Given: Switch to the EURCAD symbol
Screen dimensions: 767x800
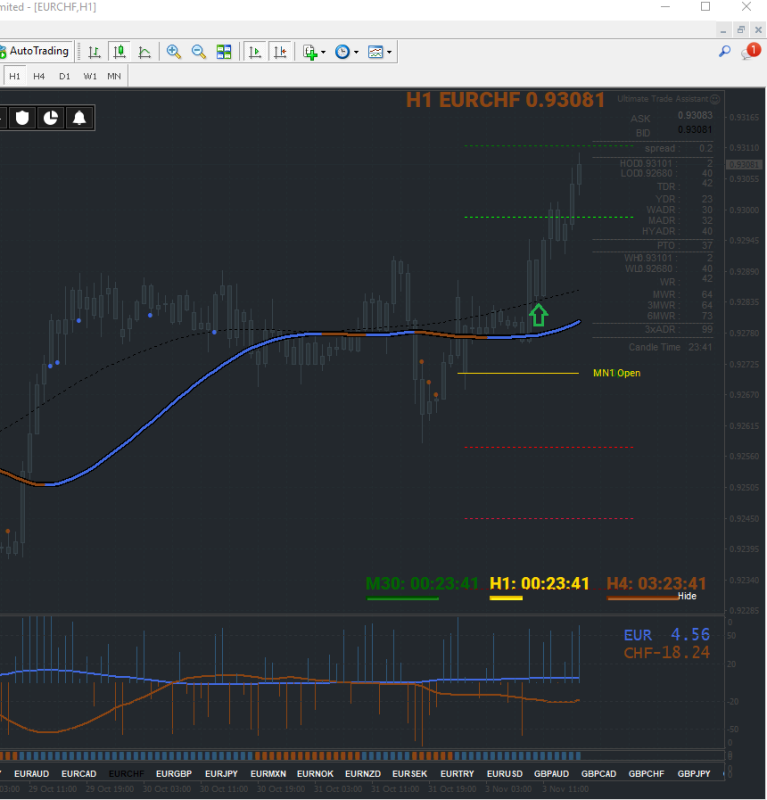Looking at the screenshot, I should tap(79, 773).
